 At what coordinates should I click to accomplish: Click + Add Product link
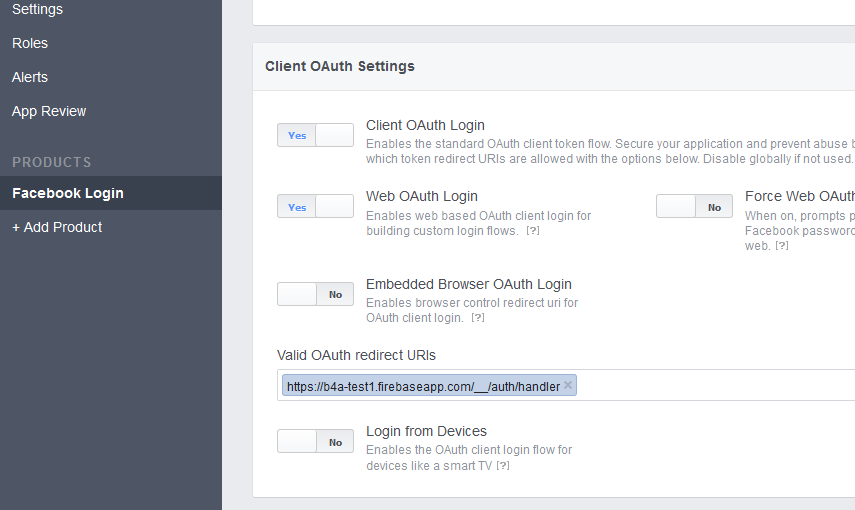click(57, 227)
